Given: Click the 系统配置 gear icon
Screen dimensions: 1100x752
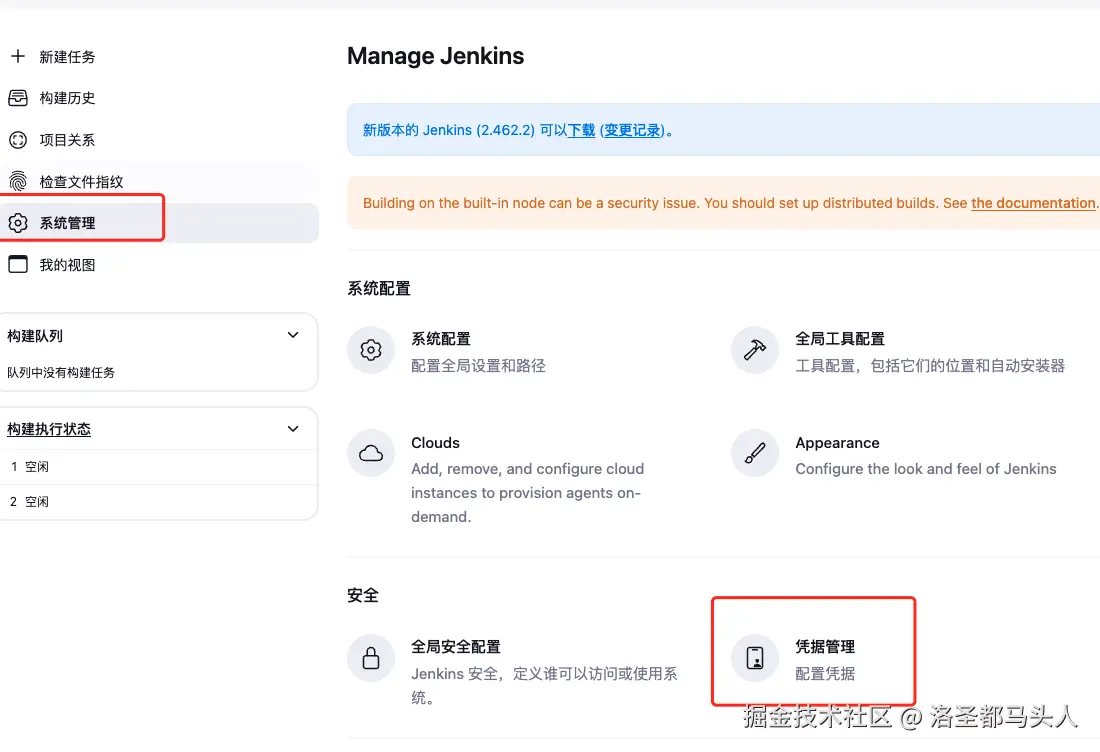Looking at the screenshot, I should point(371,349).
